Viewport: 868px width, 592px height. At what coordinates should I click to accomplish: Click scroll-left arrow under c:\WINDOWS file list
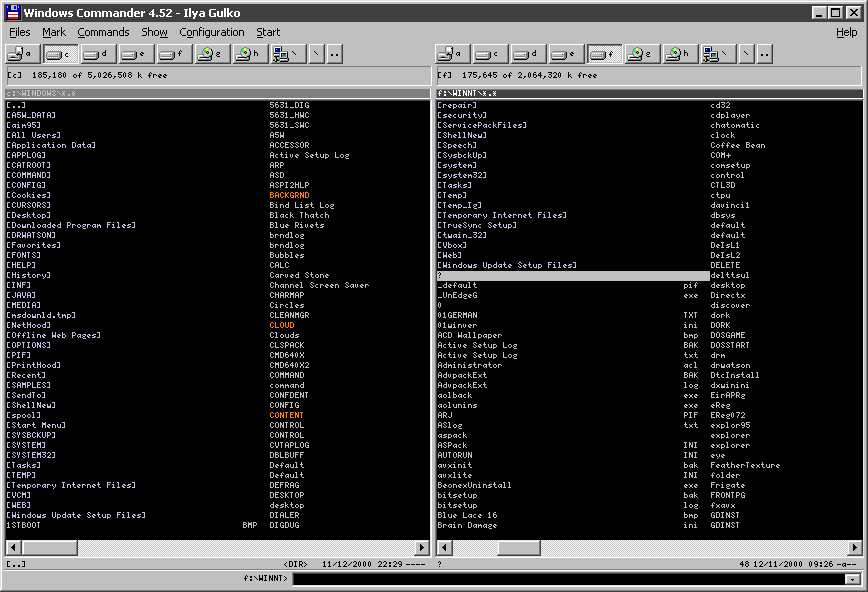[14, 548]
